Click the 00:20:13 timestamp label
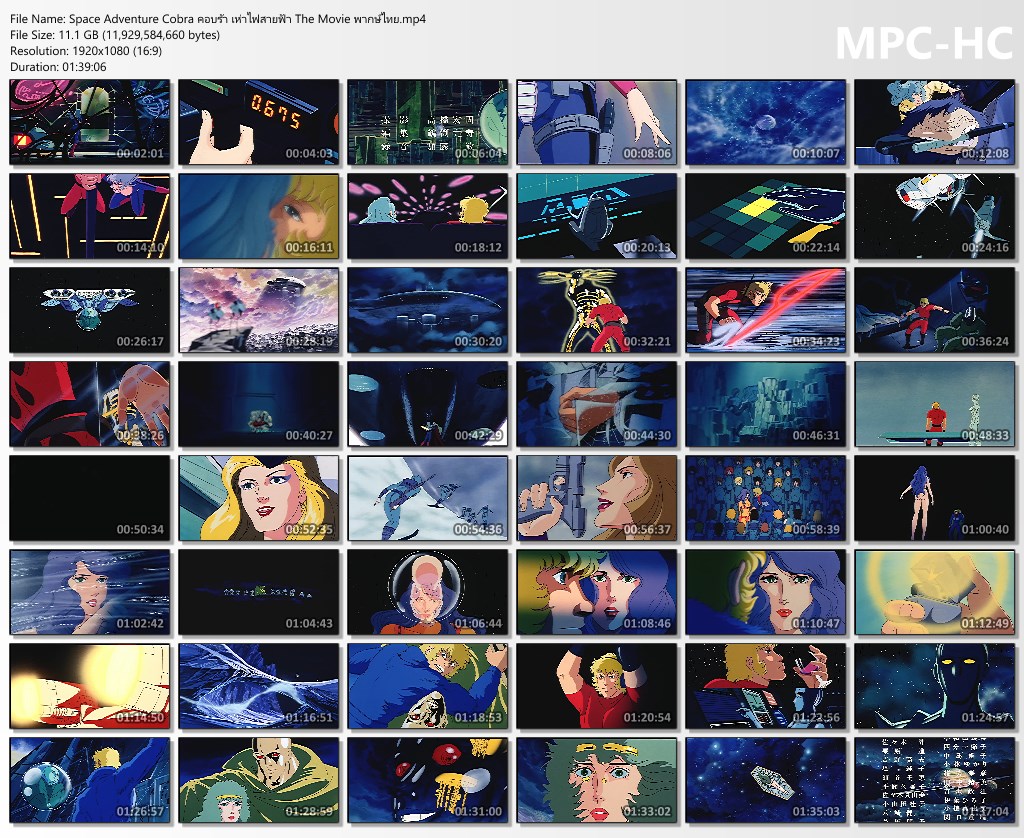Screen dimensions: 1024x838 (647, 248)
